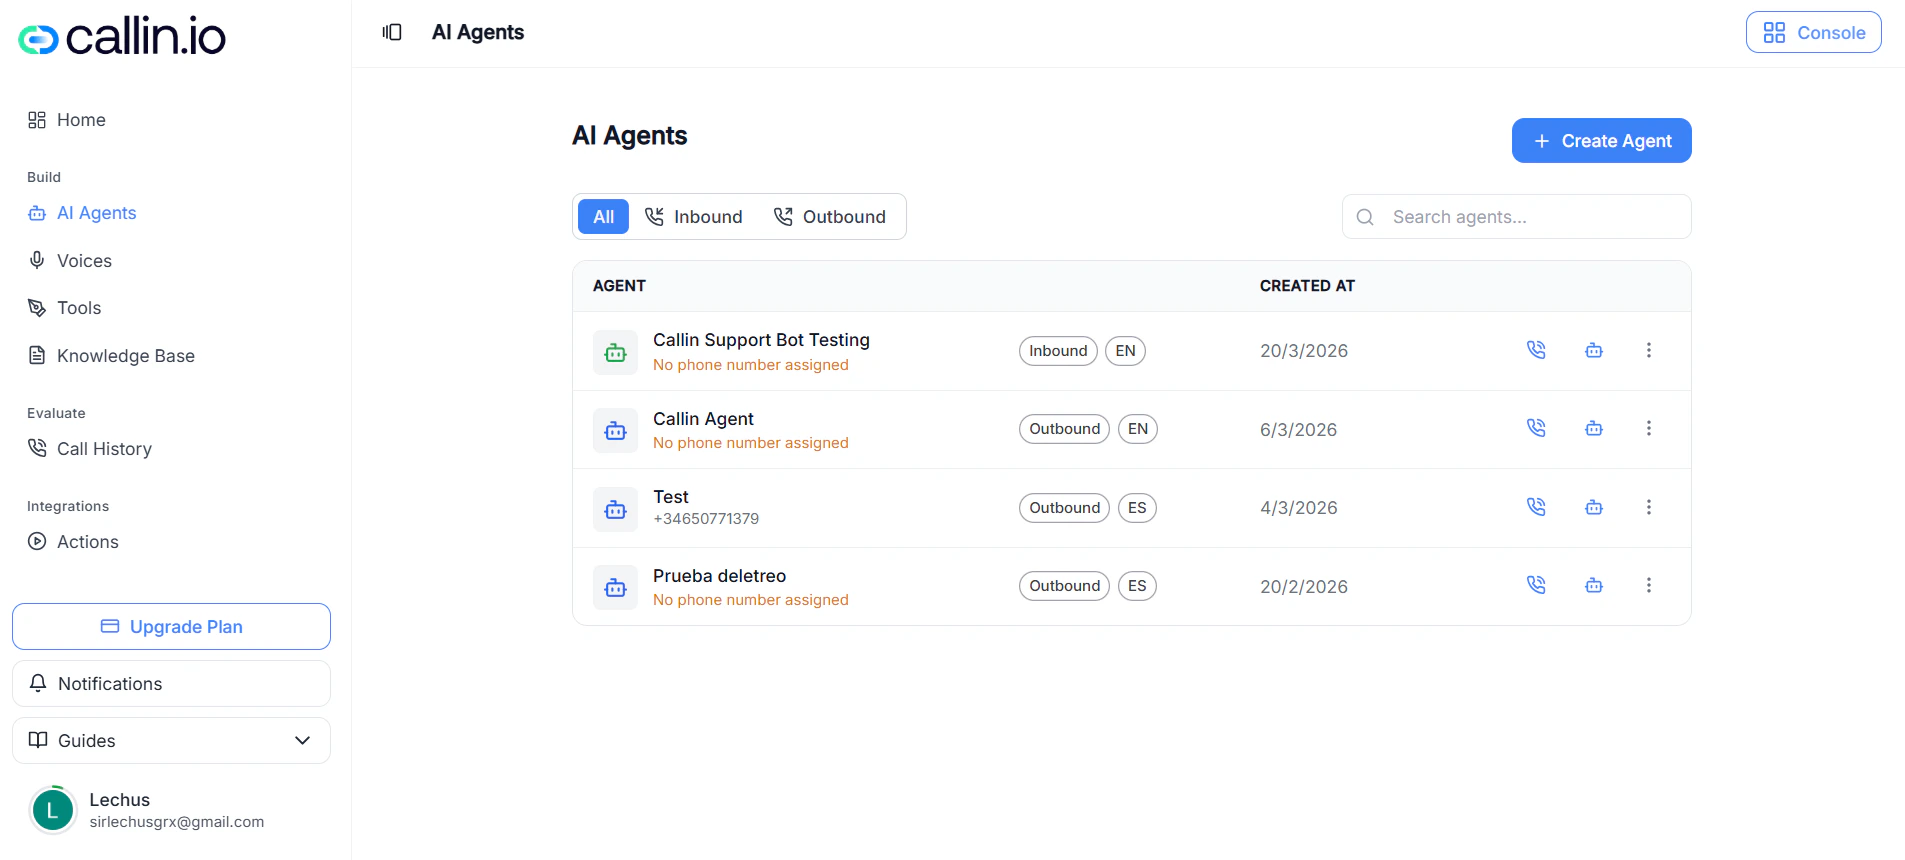The height and width of the screenshot is (860, 1905).
Task: Click ES badge on Test row
Action: click(1137, 508)
